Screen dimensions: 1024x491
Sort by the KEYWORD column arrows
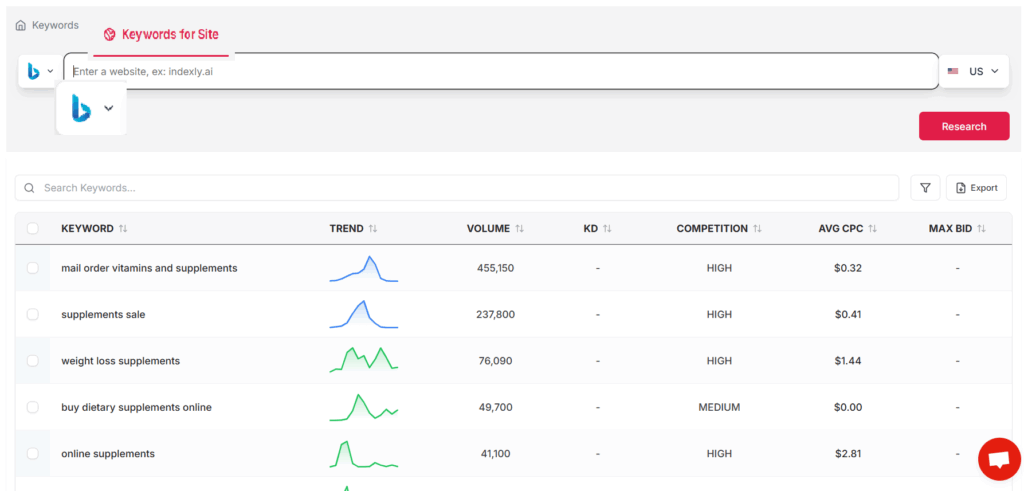tap(123, 229)
